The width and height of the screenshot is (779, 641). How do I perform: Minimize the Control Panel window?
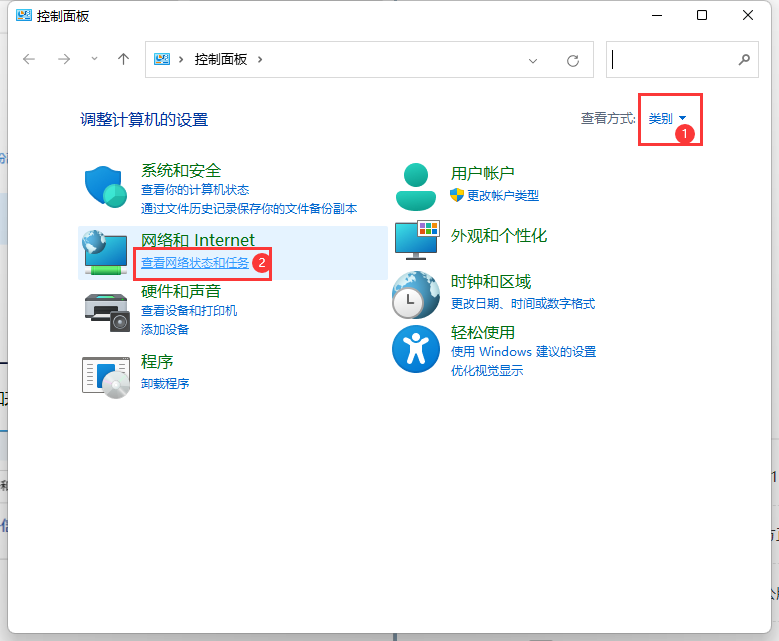(x=657, y=15)
